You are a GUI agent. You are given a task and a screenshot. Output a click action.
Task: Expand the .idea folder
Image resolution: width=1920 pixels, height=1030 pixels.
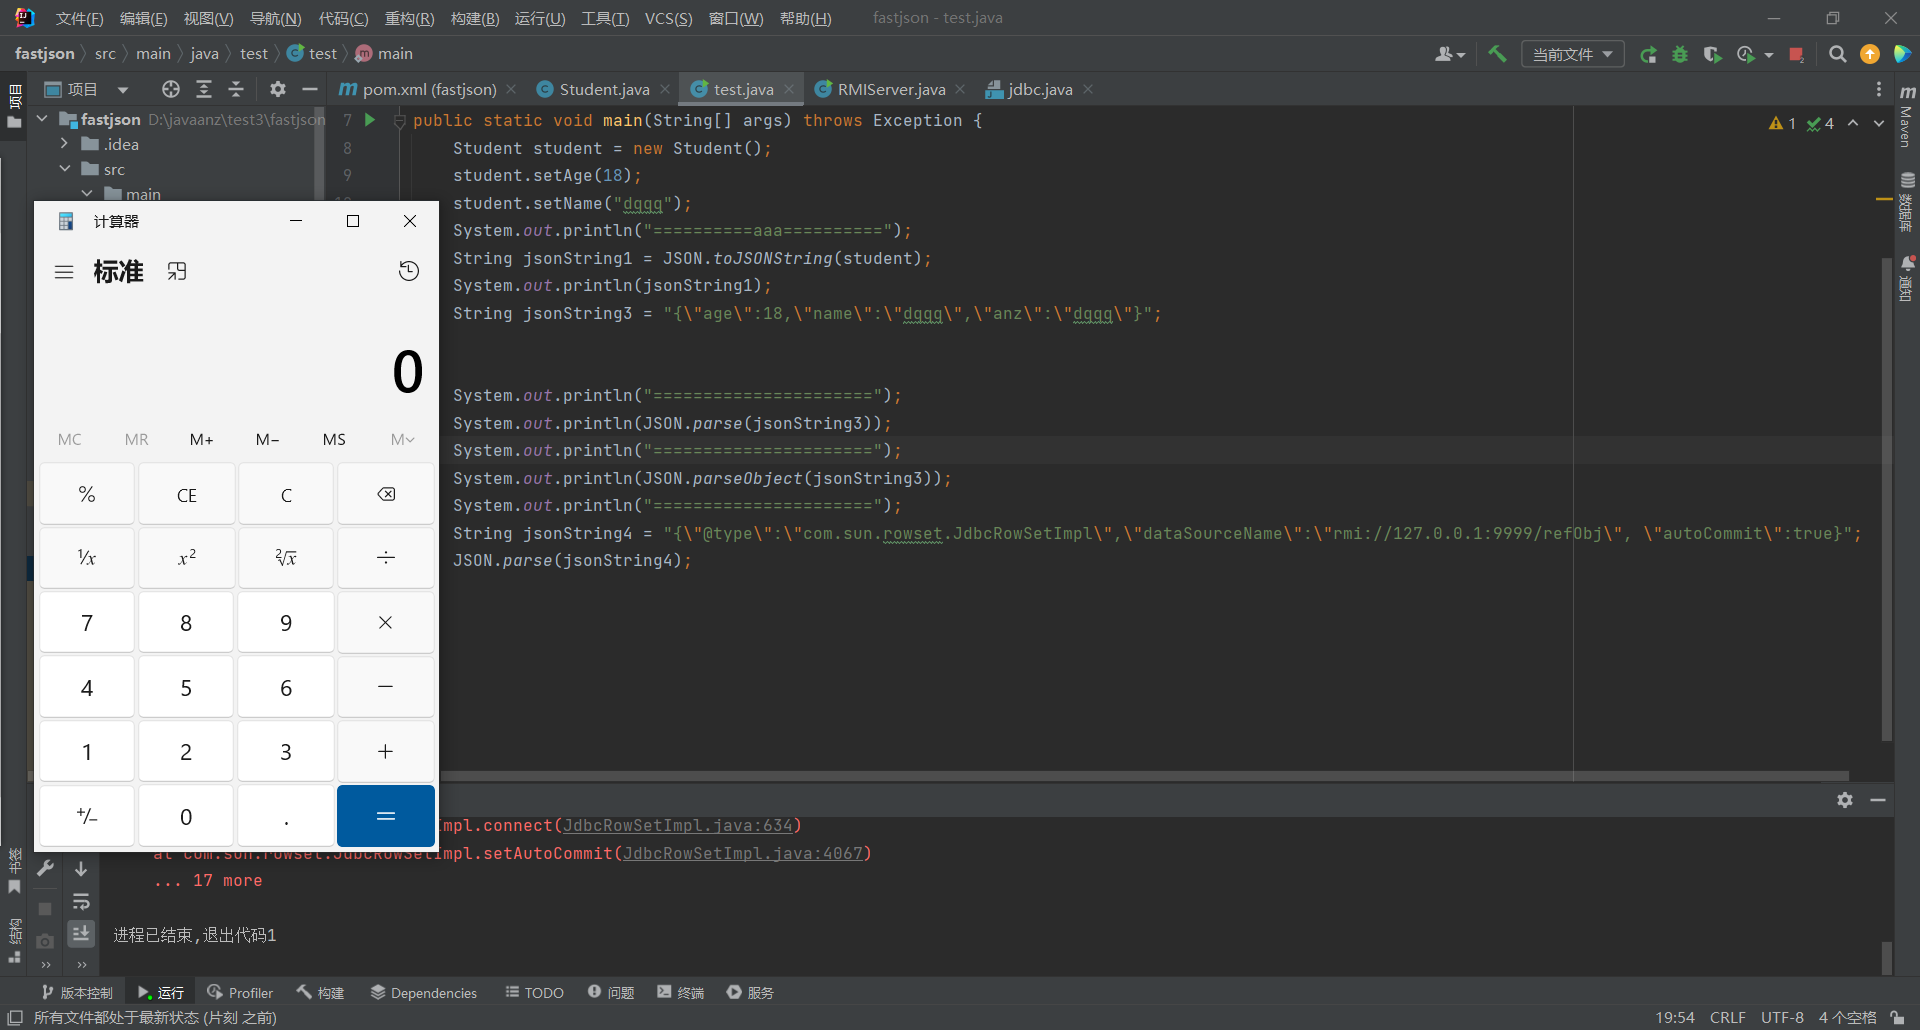(65, 144)
